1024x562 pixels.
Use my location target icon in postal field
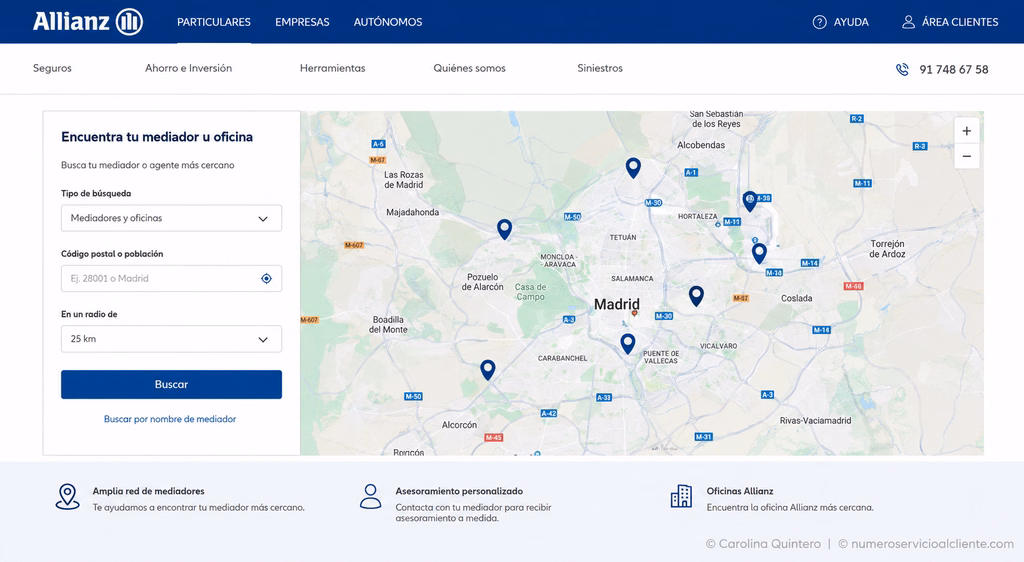coord(266,279)
